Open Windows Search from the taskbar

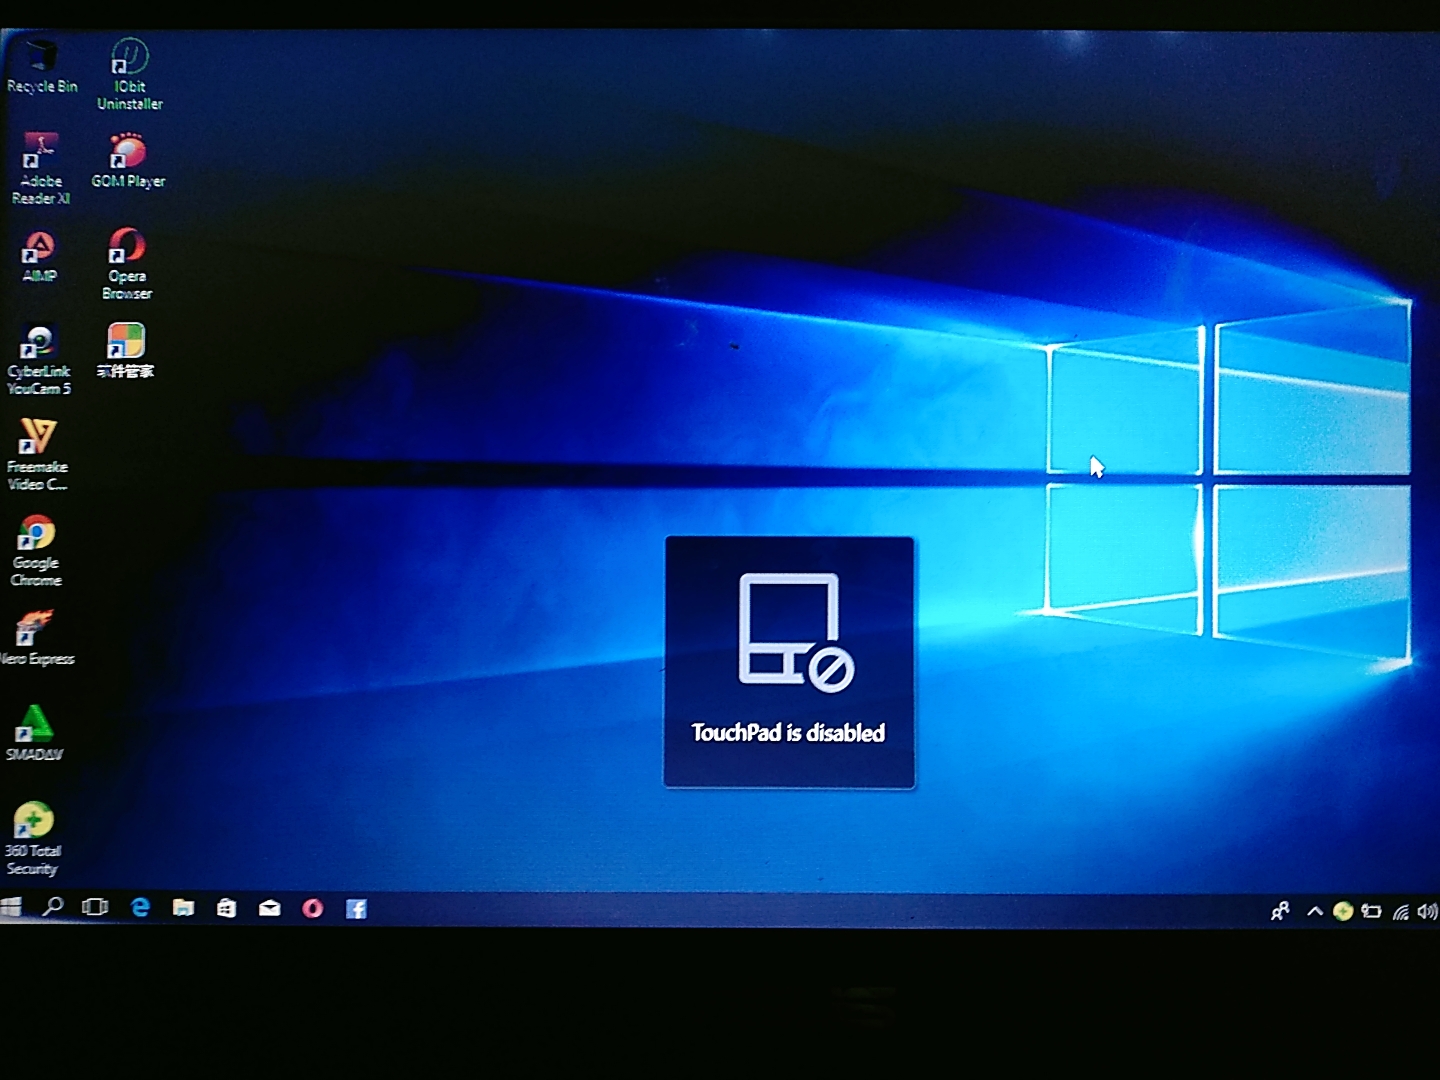point(53,907)
